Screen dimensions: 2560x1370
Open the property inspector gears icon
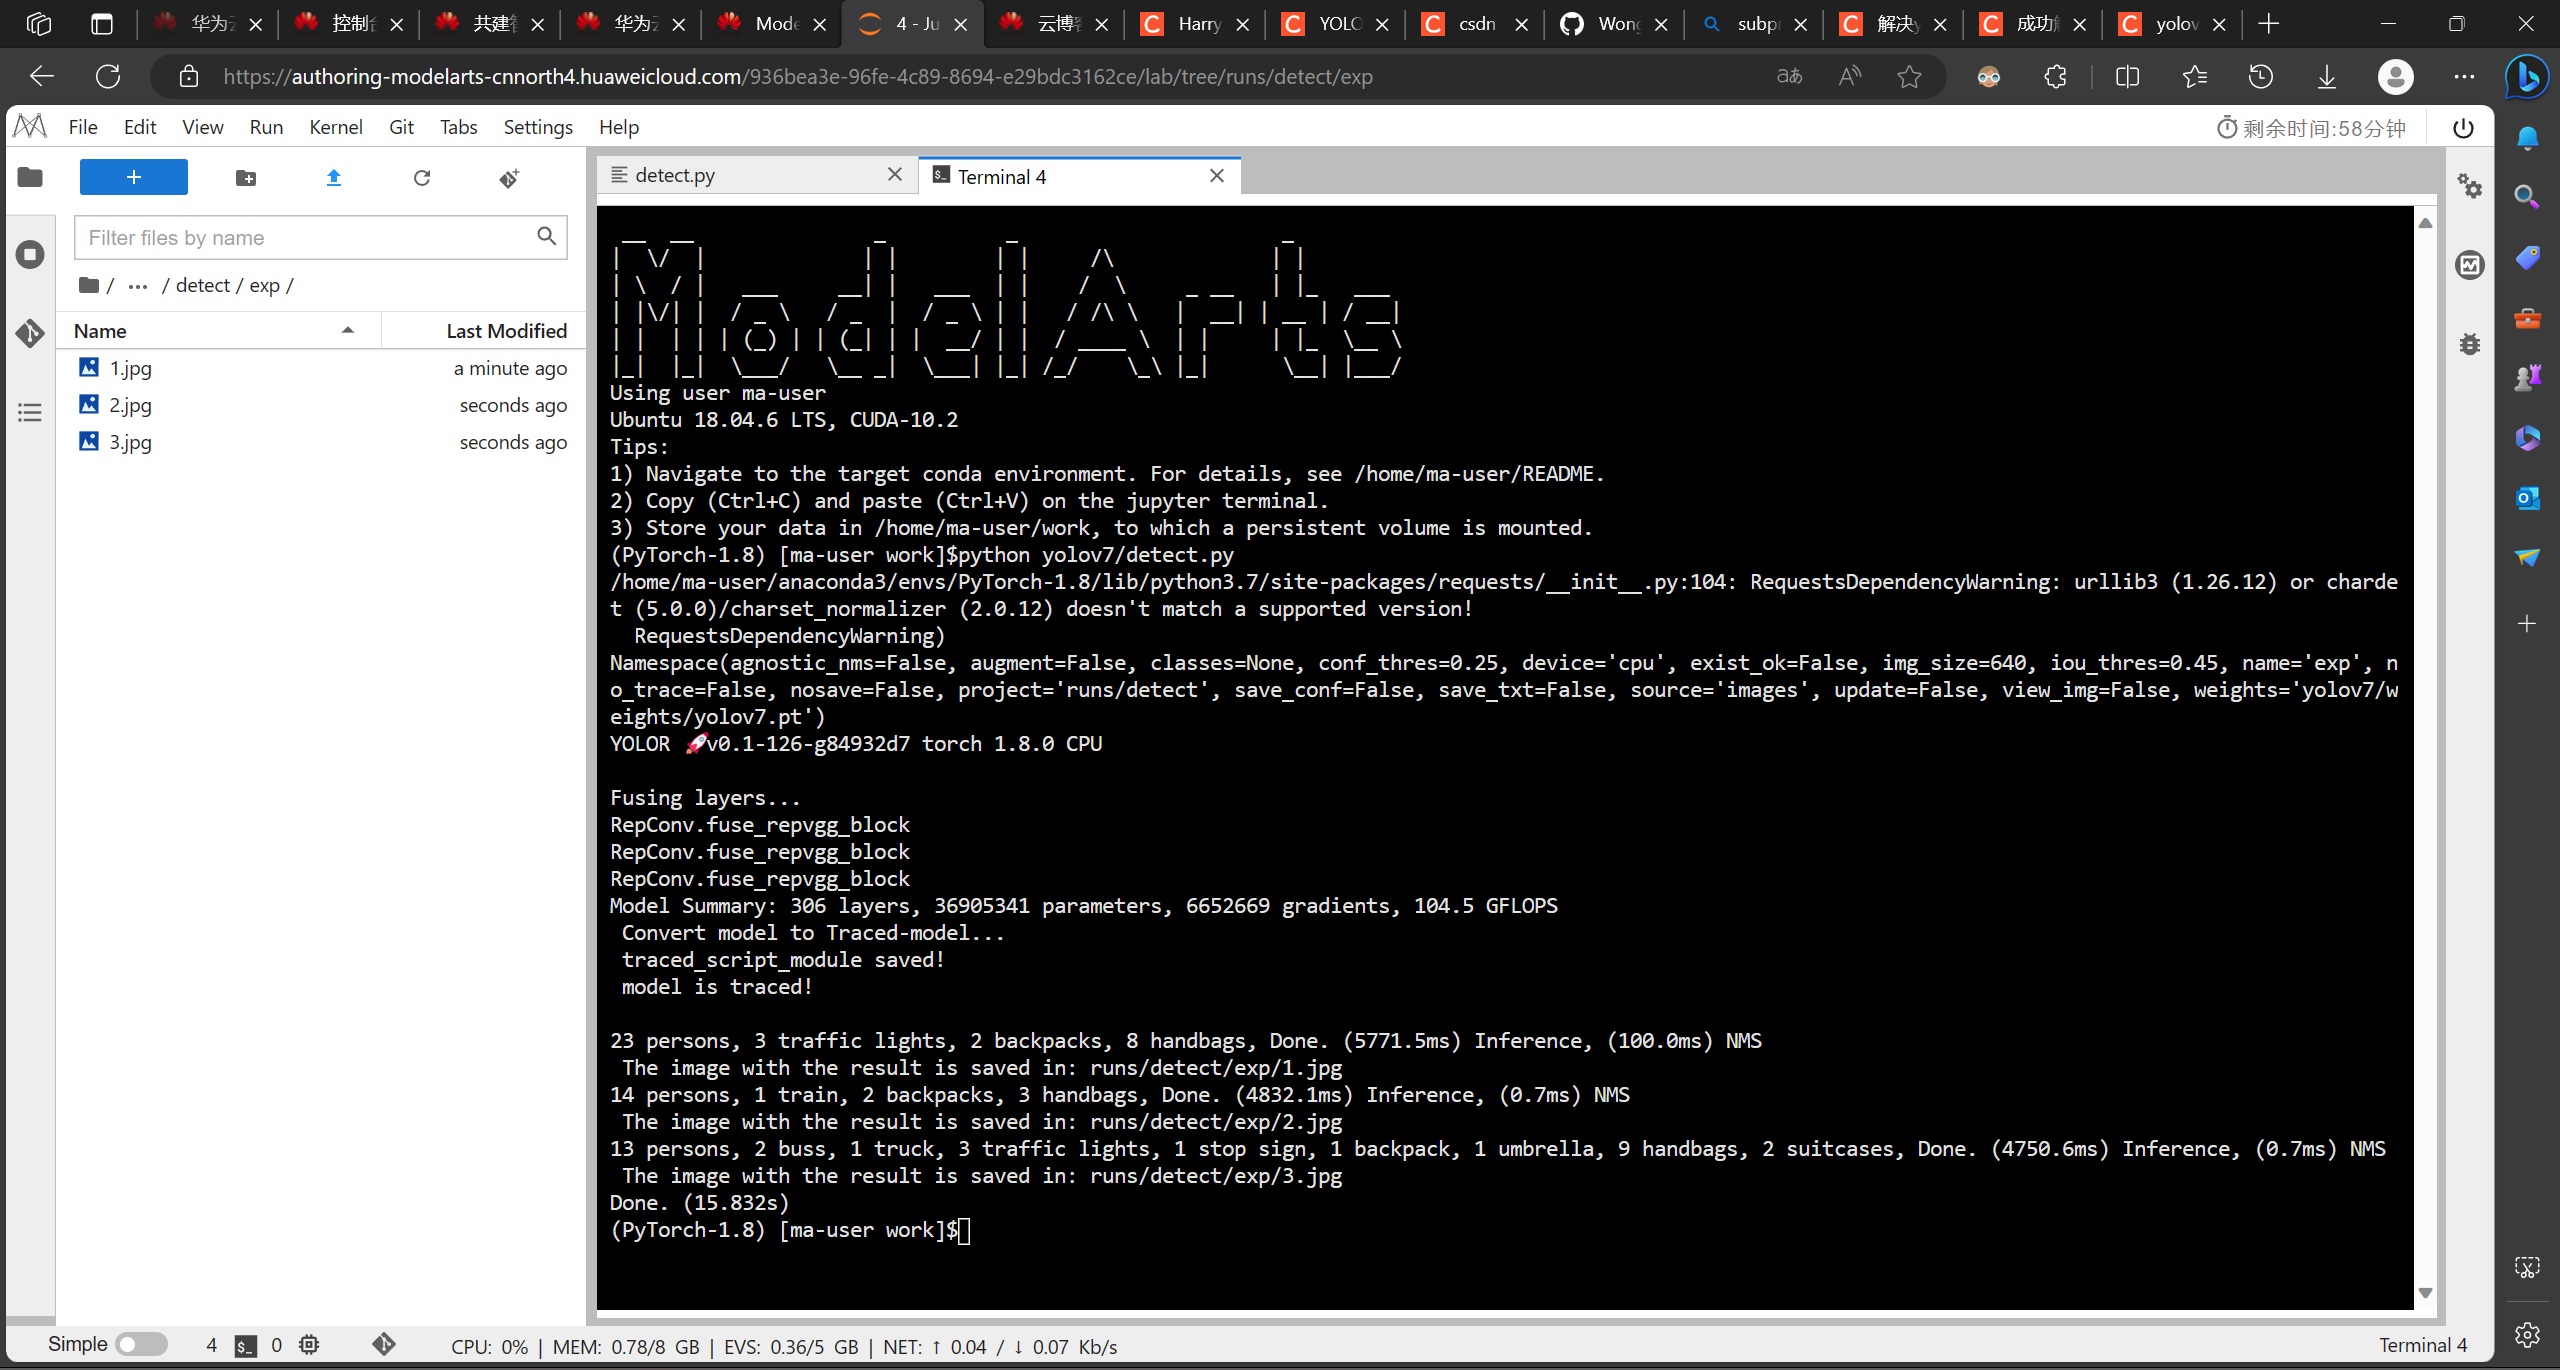[x=2470, y=186]
